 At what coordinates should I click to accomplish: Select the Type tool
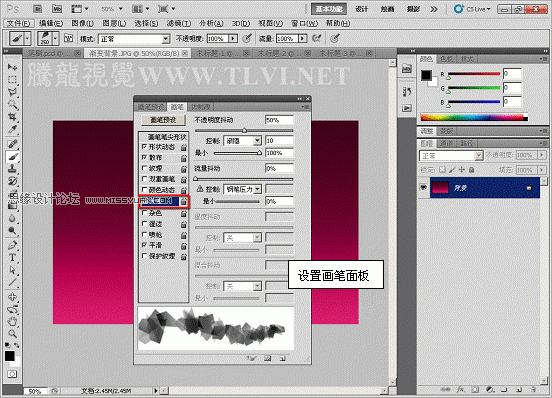(x=12, y=258)
